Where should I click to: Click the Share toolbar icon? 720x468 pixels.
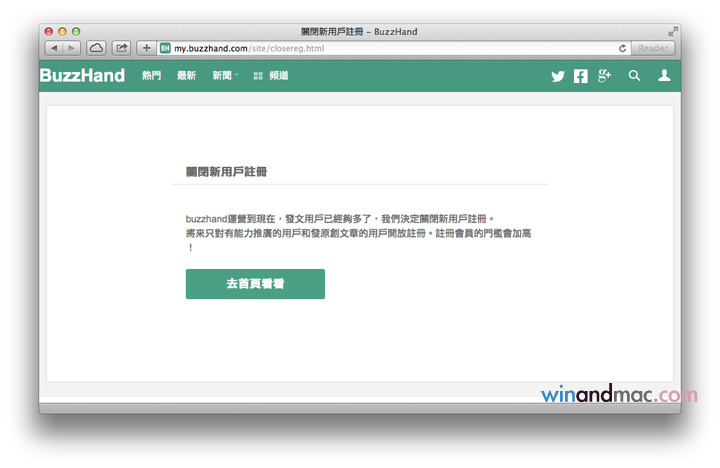point(121,48)
